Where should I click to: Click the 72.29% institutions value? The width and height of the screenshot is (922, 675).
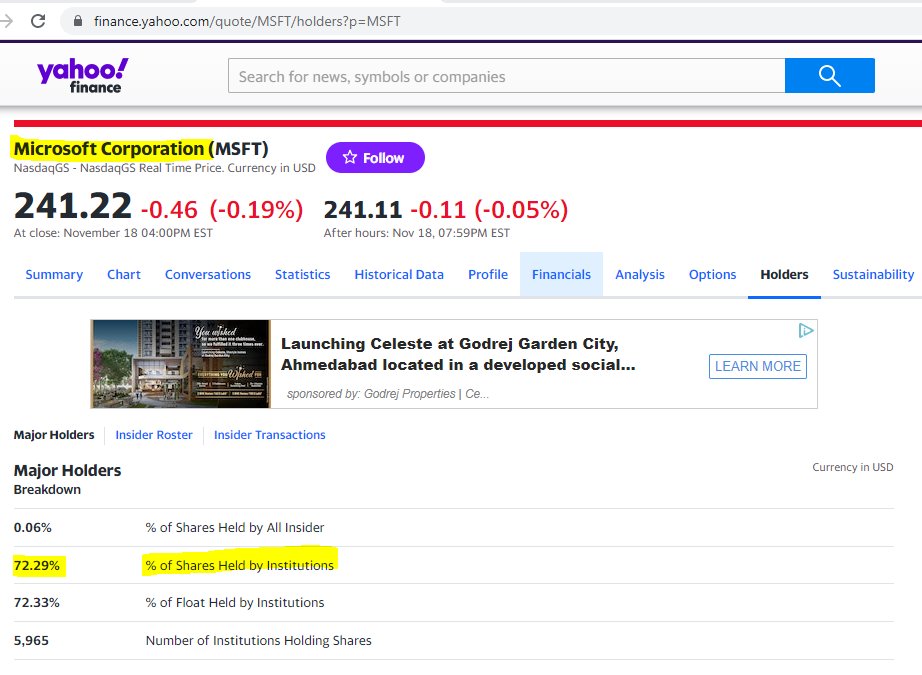coord(36,566)
